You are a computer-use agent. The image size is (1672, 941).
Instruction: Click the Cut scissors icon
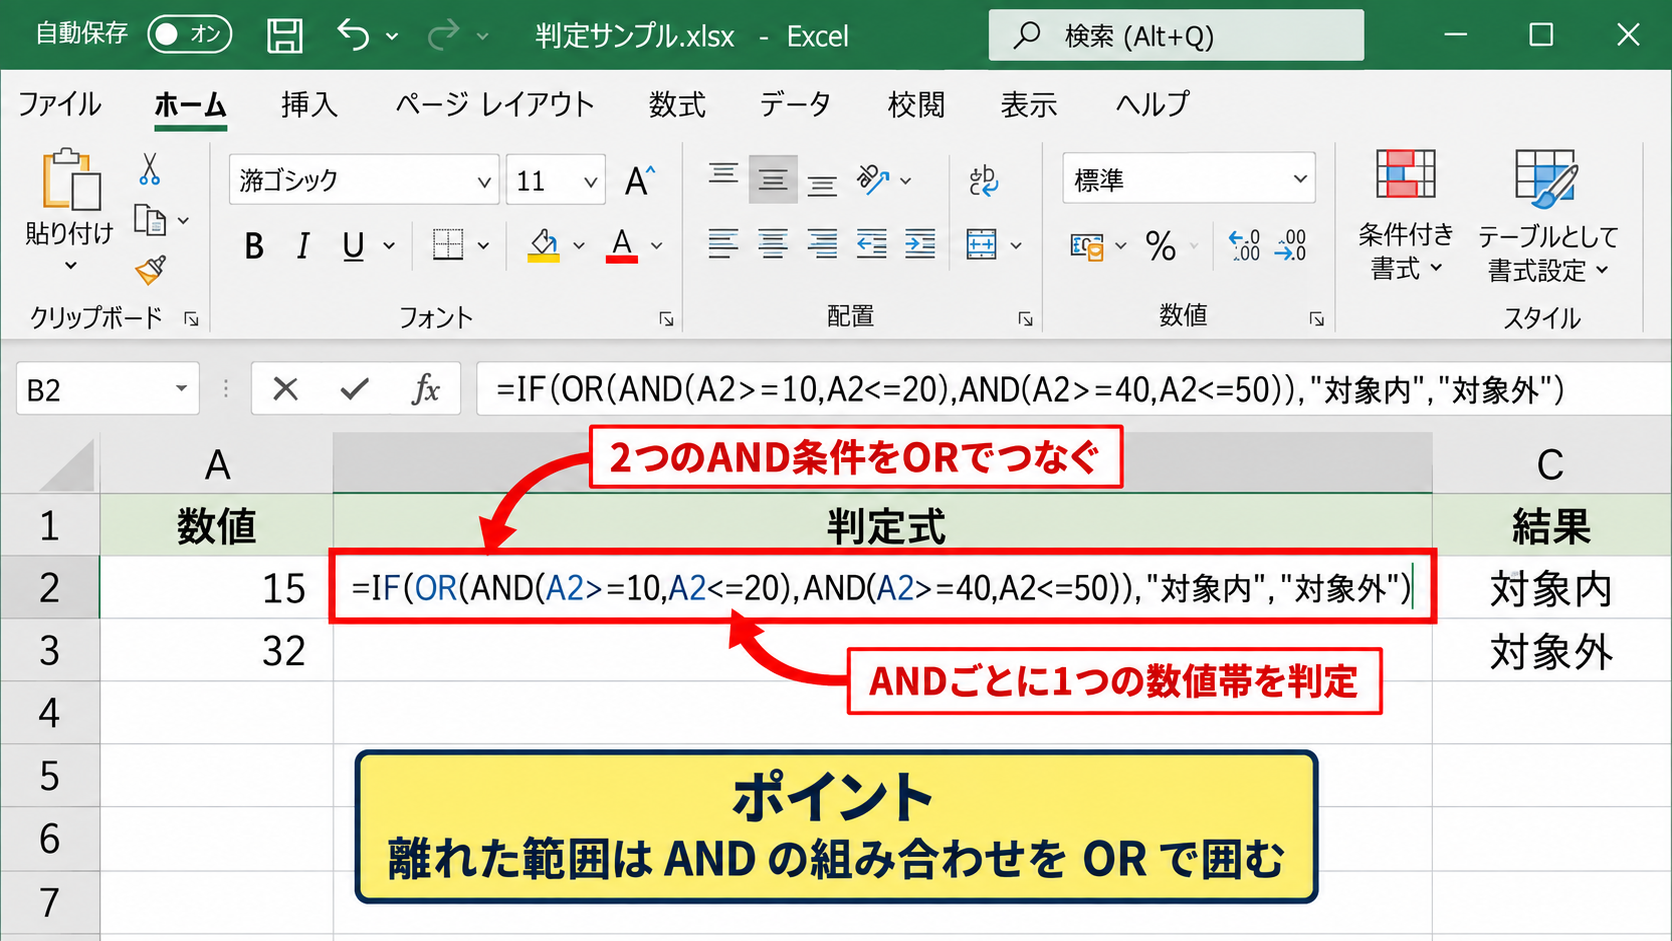[x=150, y=170]
